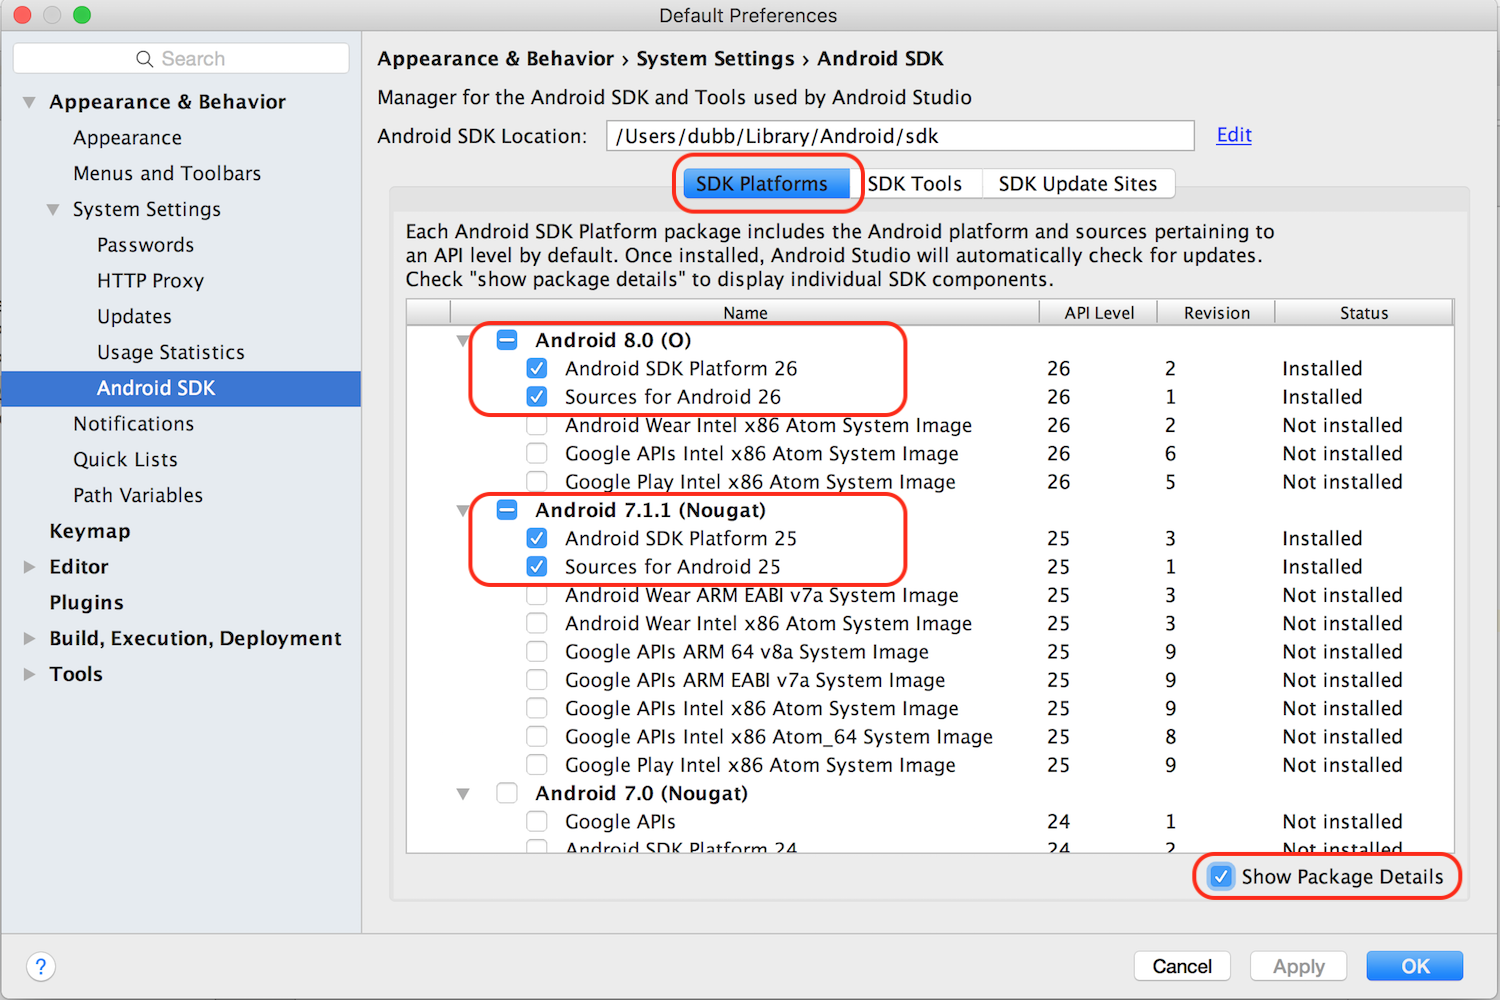Sort table by Name column header
The image size is (1500, 1000).
745,313
